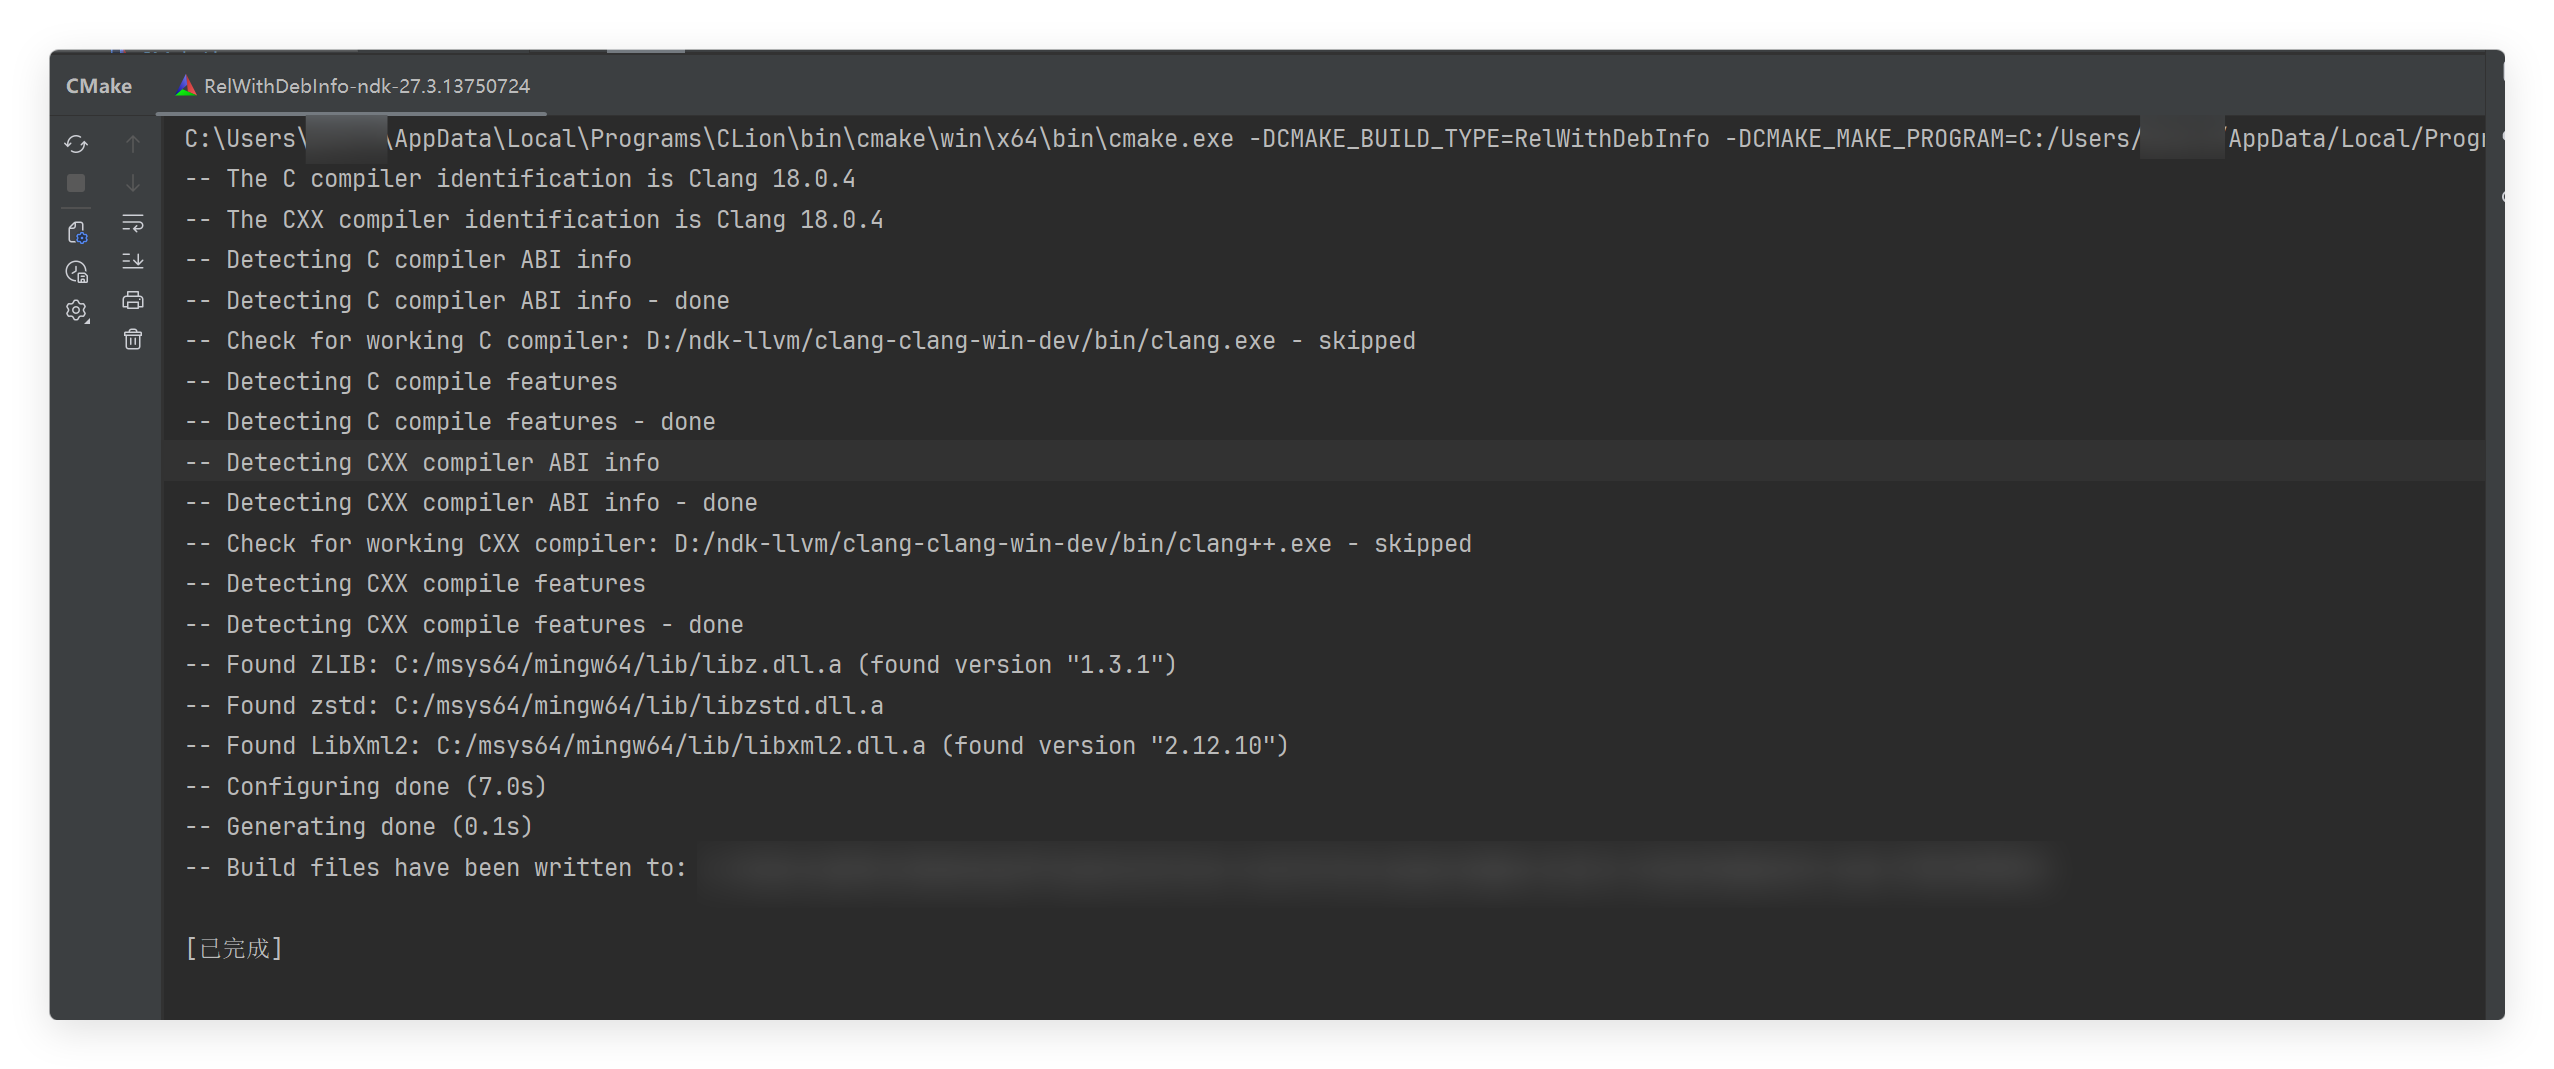Click the clock-with-disk icon in left toolbar

(x=77, y=272)
